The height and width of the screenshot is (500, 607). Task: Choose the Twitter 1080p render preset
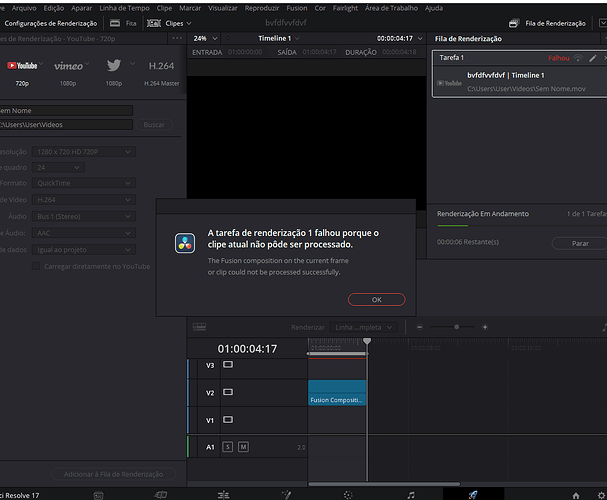114,72
